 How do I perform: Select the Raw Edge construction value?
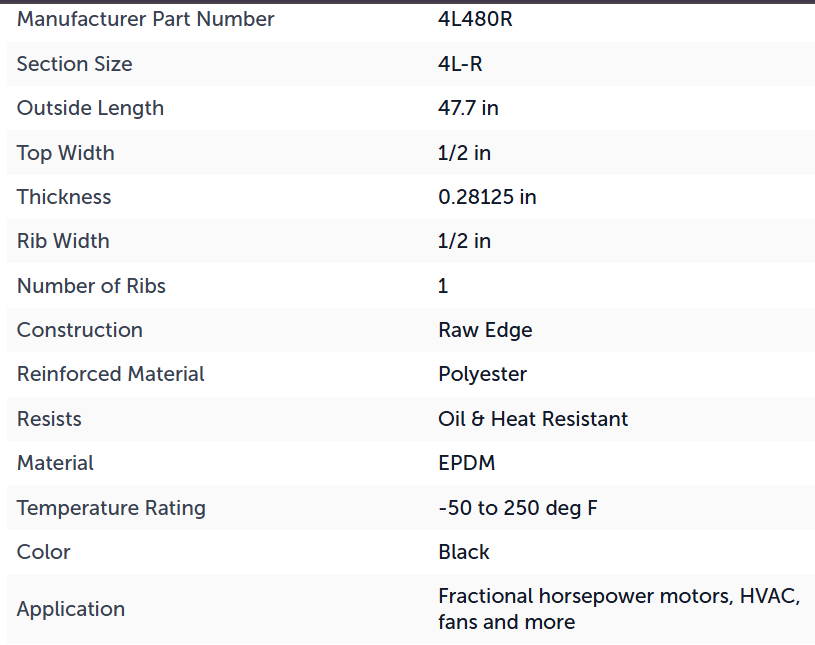(x=485, y=330)
